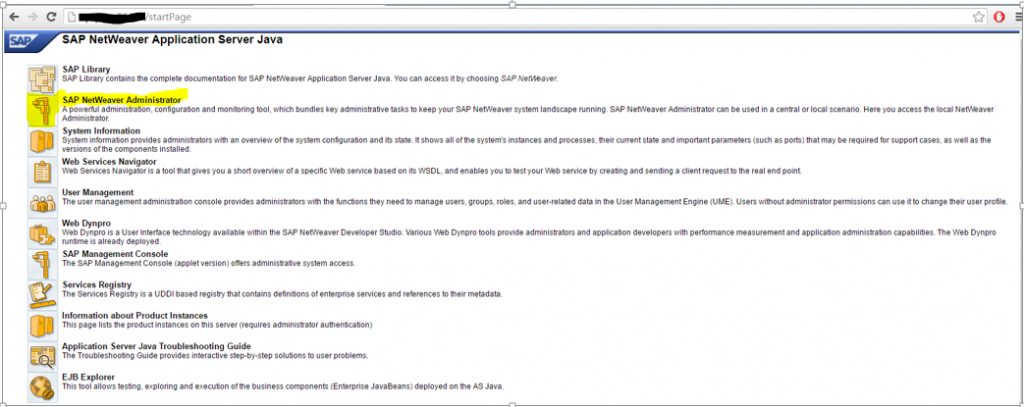The height and width of the screenshot is (407, 1024).
Task: Click Information about Product Instances icon
Action: tap(42, 325)
